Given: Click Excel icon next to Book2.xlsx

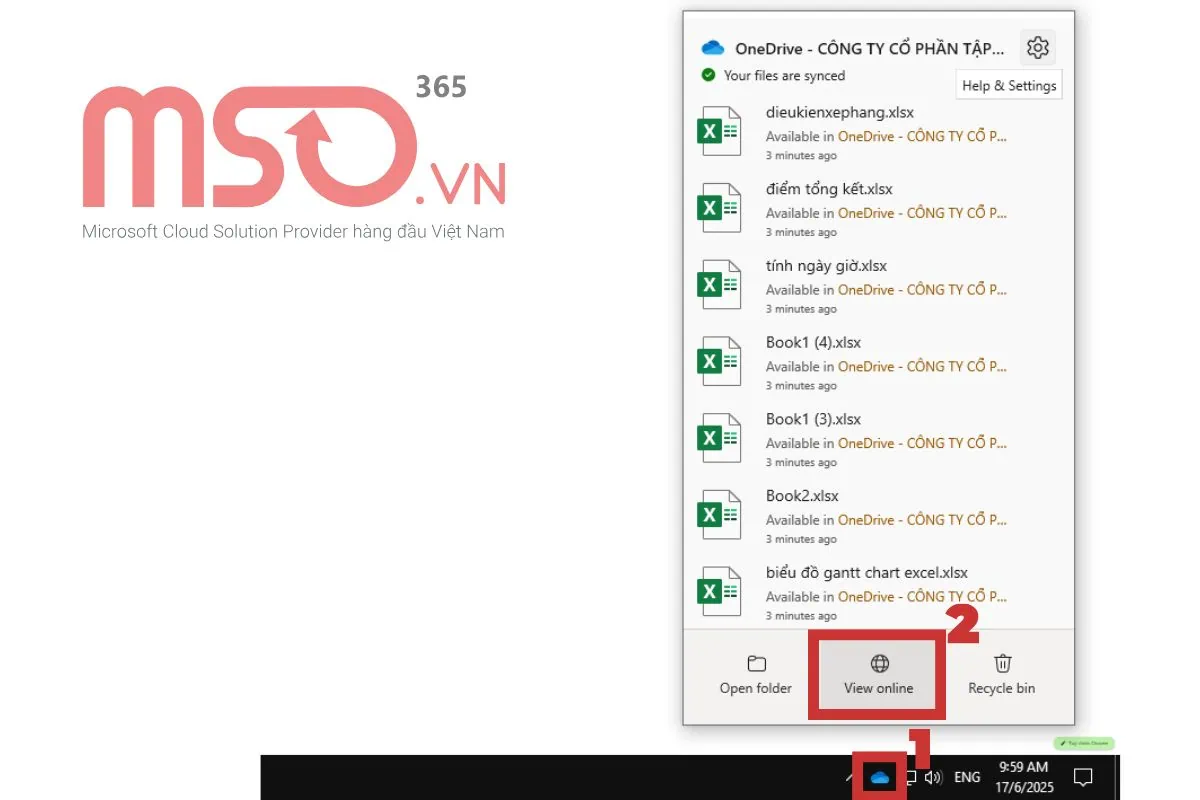Looking at the screenshot, I should click(x=719, y=515).
